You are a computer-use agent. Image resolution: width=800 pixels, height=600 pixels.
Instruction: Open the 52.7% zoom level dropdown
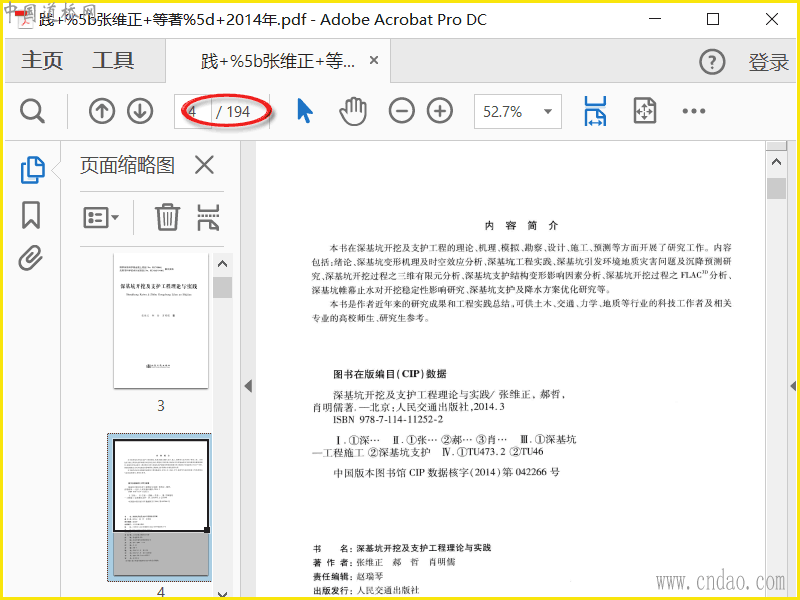pyautogui.click(x=517, y=111)
